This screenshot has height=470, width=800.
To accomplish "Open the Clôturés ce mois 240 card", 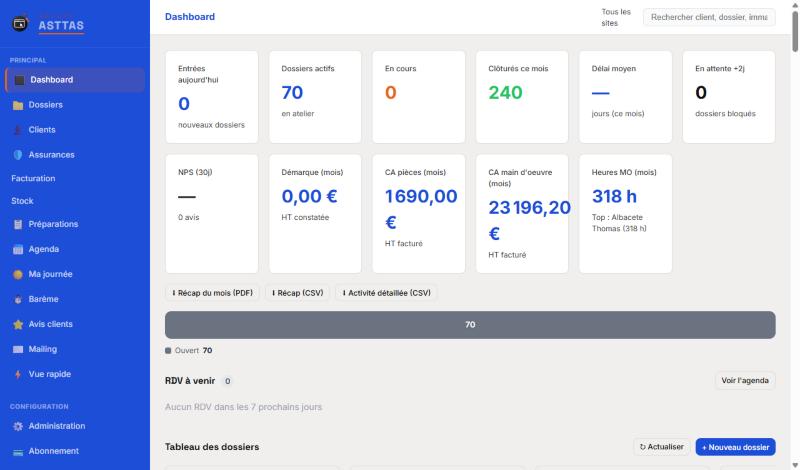I will [521, 97].
